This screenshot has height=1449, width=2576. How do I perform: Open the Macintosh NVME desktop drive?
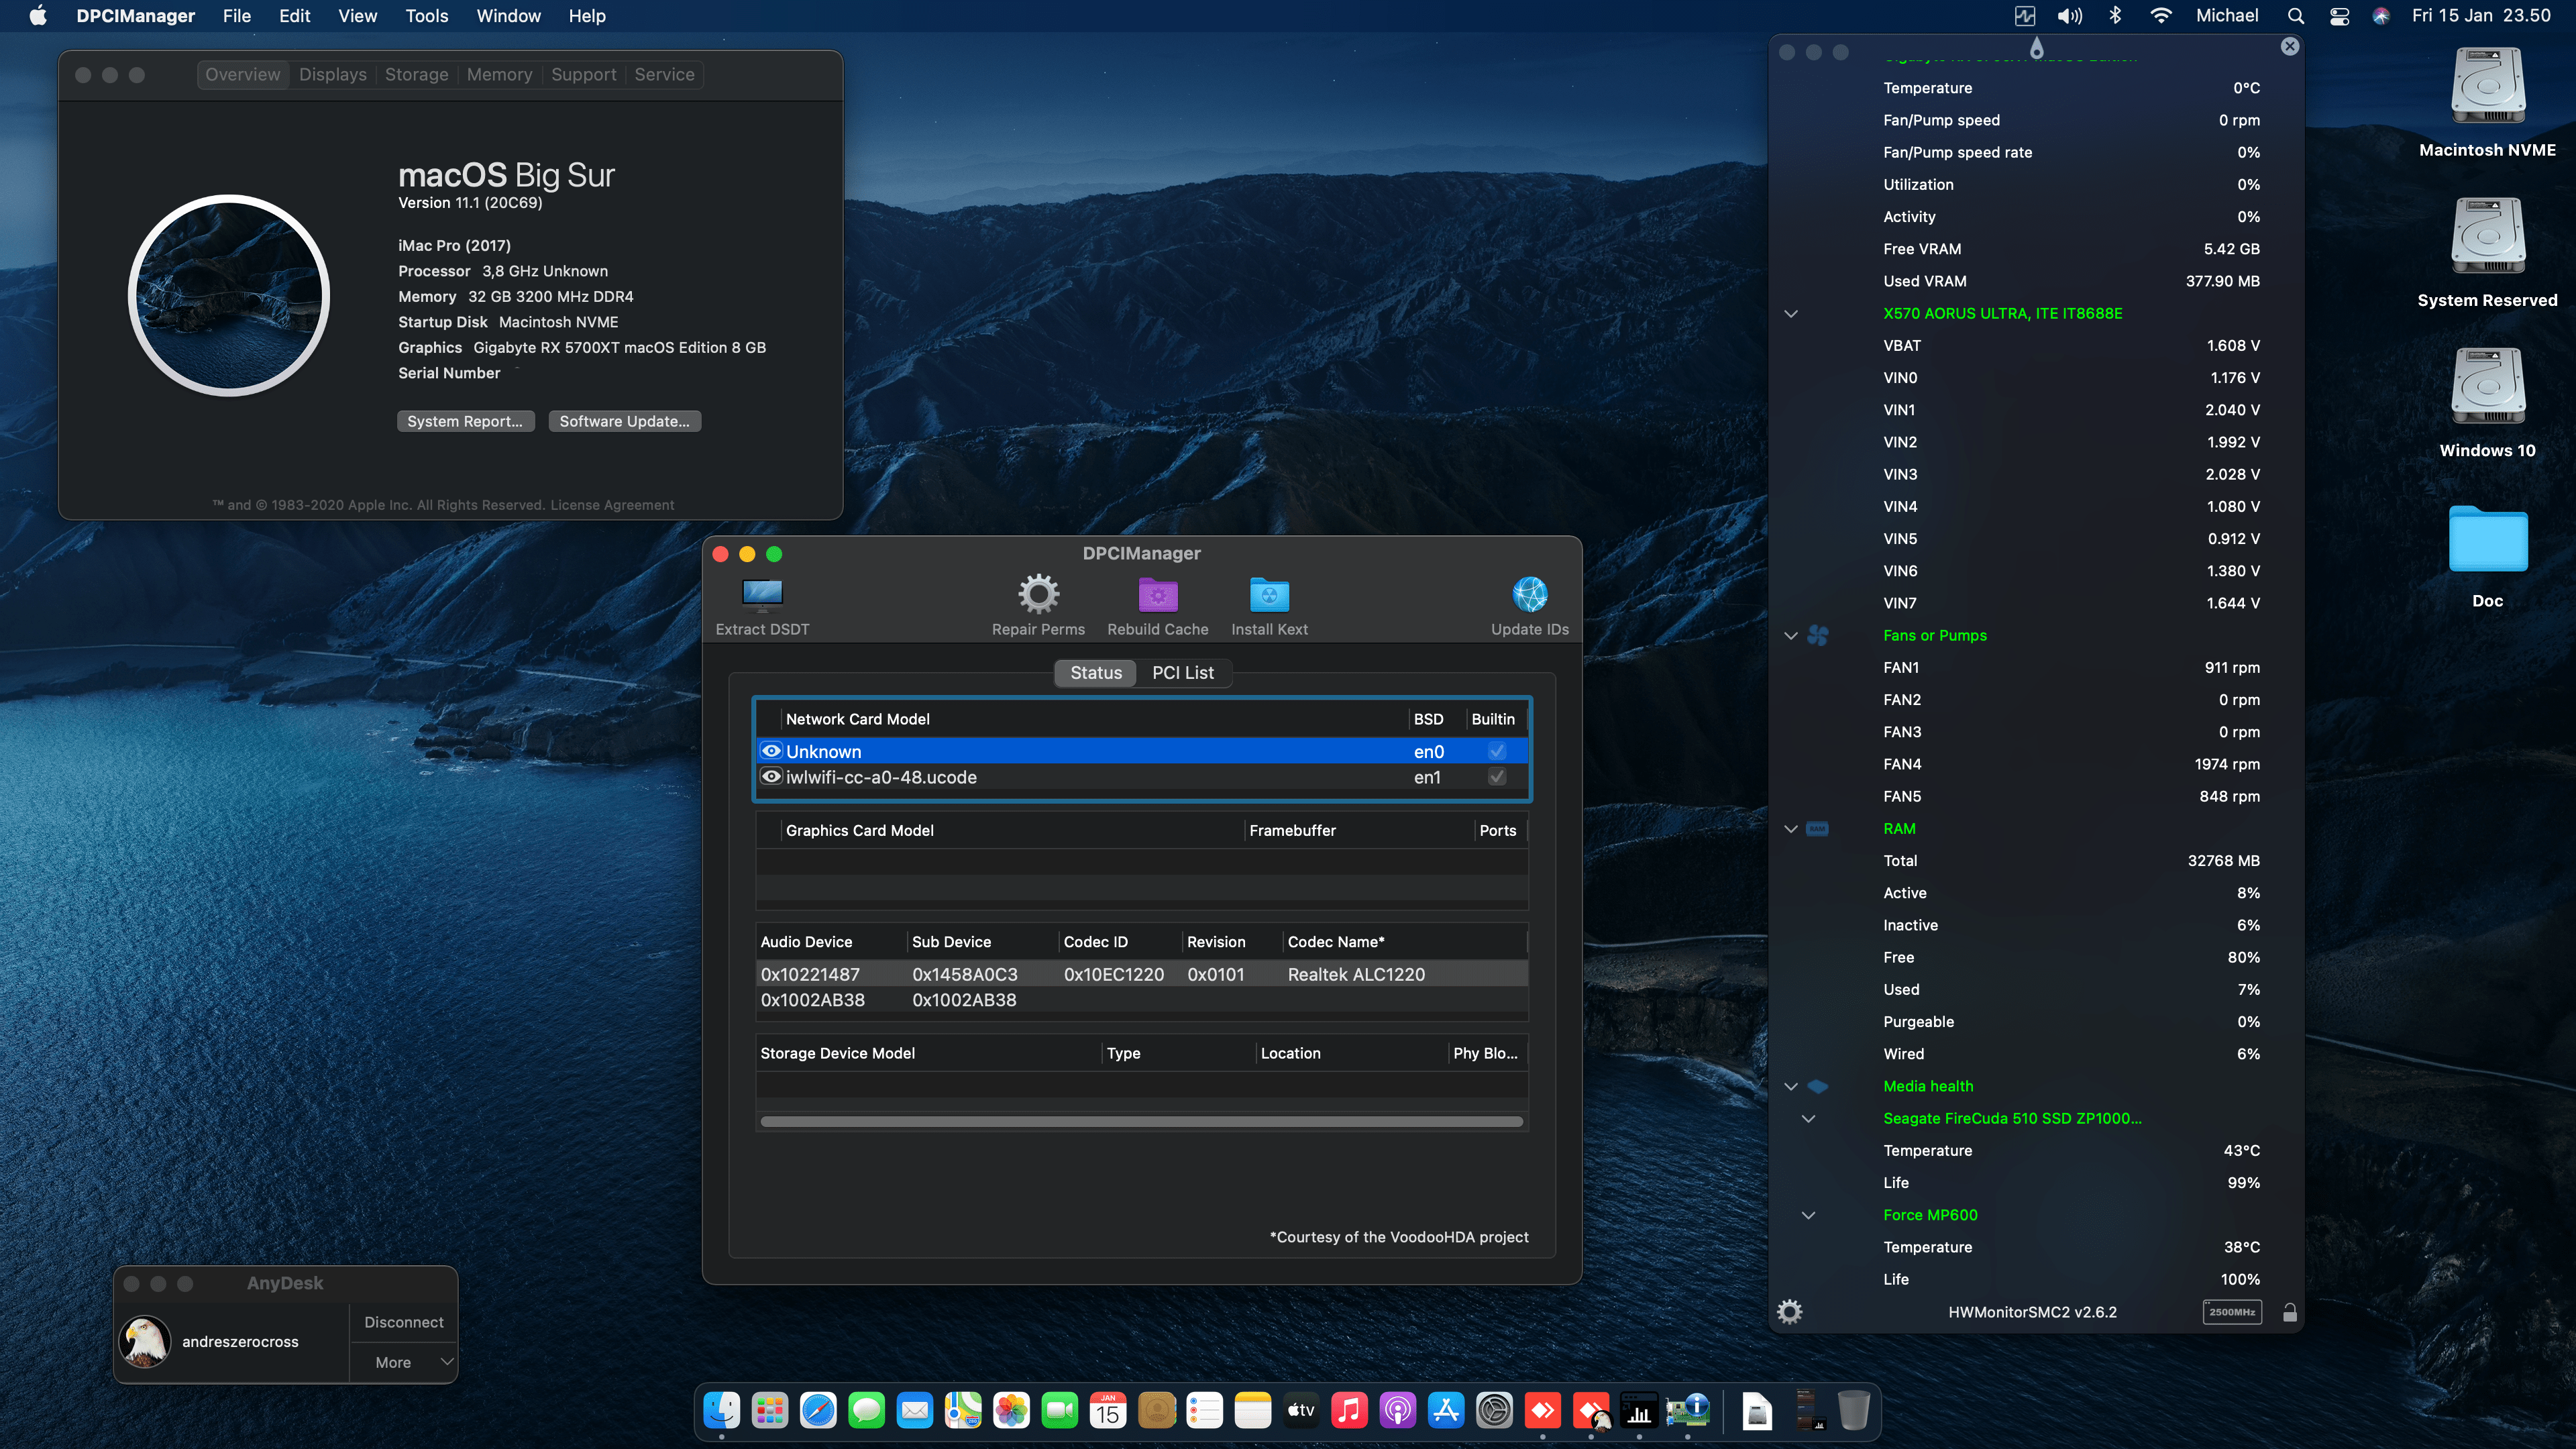click(2487, 87)
